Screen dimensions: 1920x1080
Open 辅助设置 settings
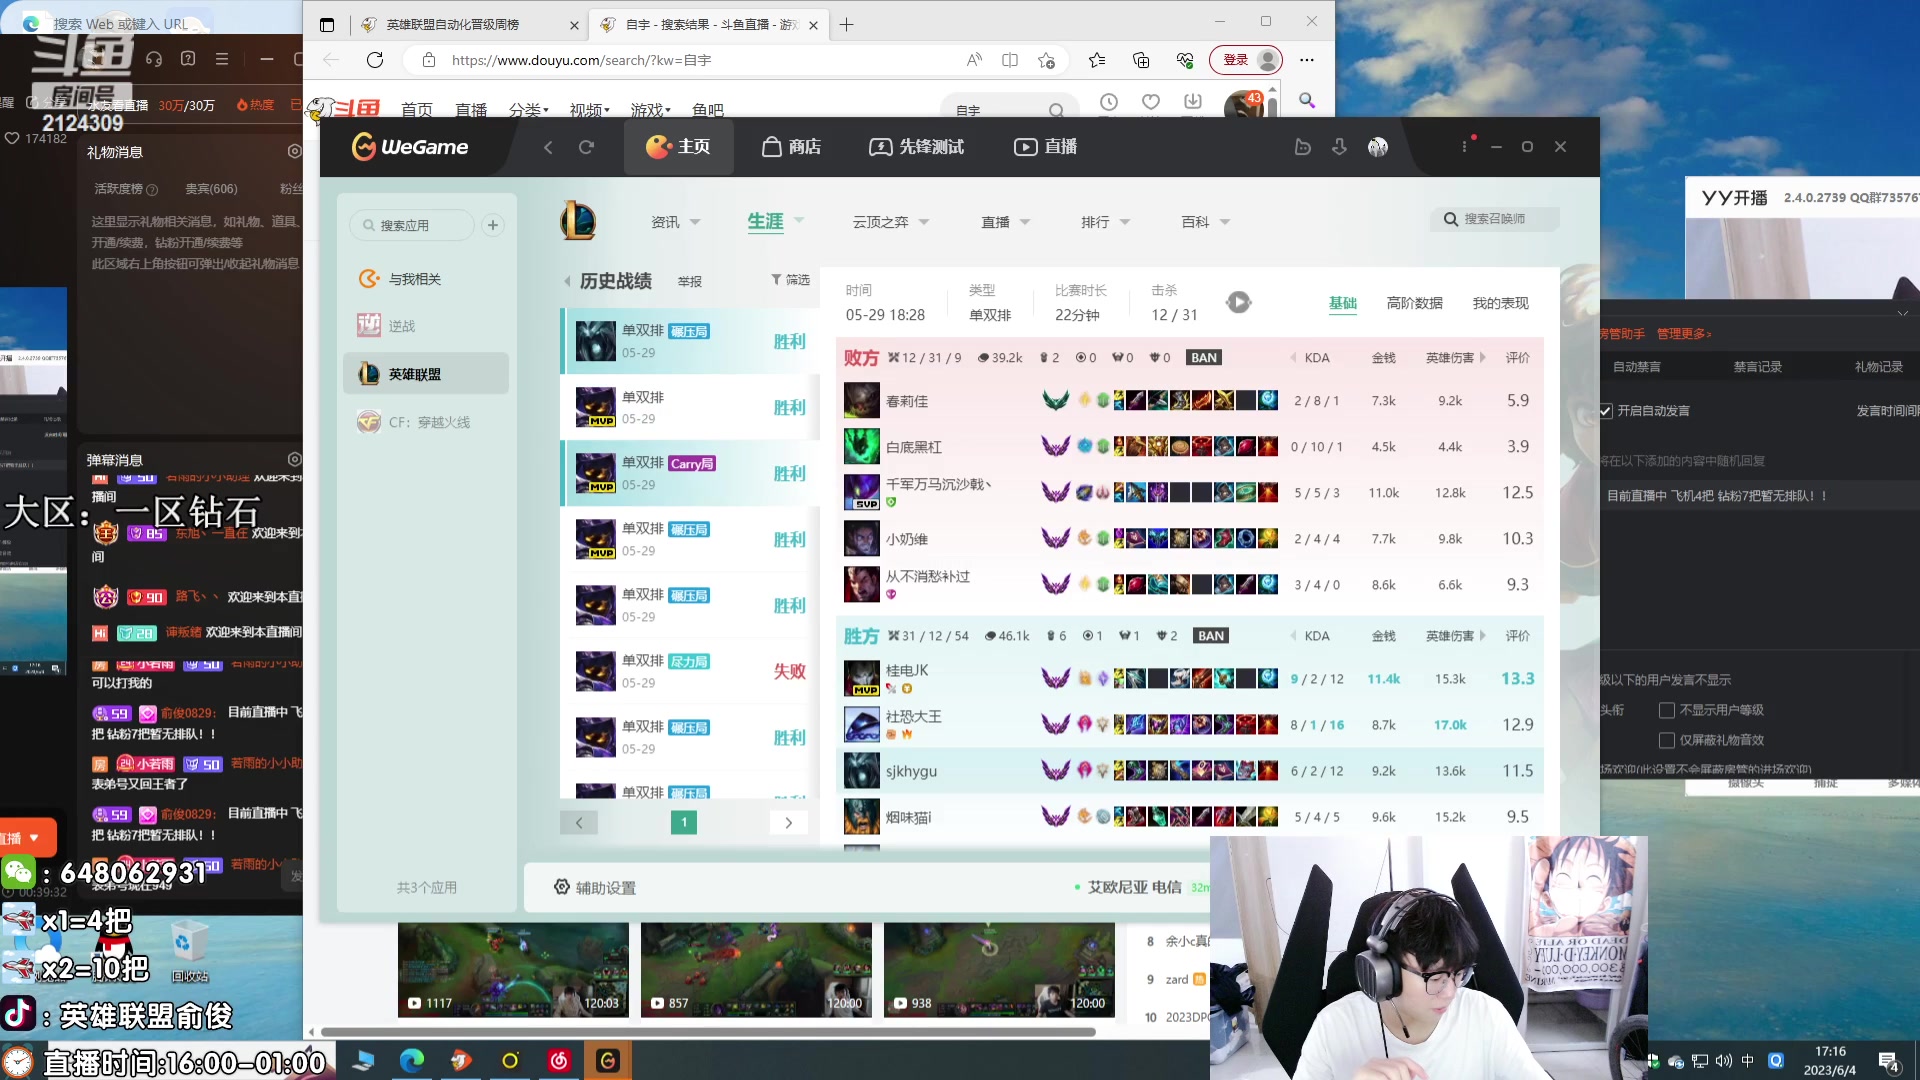coord(595,888)
